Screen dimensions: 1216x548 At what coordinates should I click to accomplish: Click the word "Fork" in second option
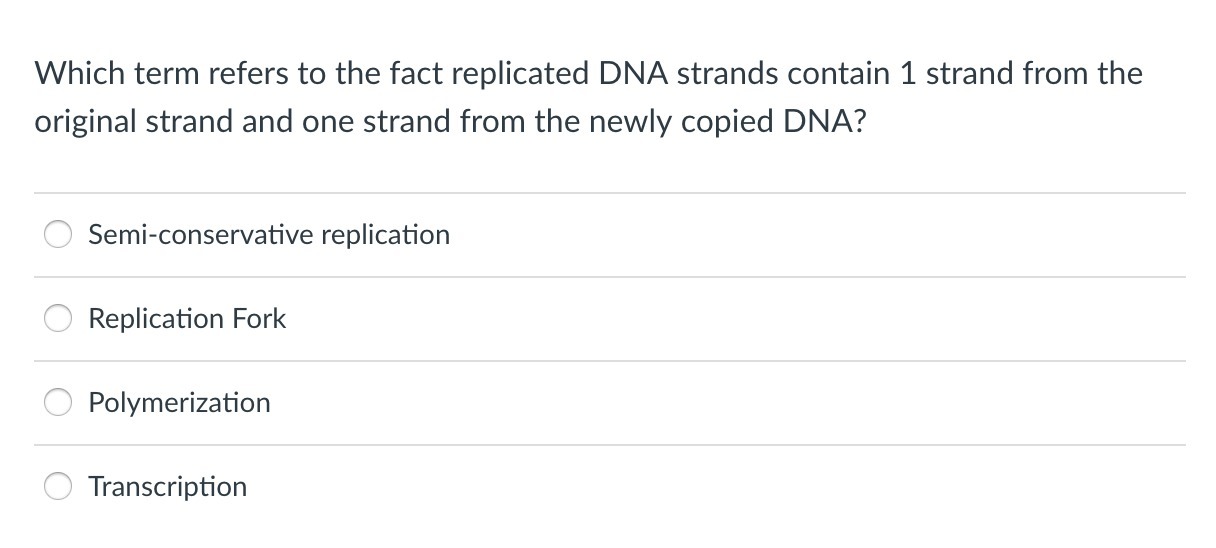tap(259, 319)
